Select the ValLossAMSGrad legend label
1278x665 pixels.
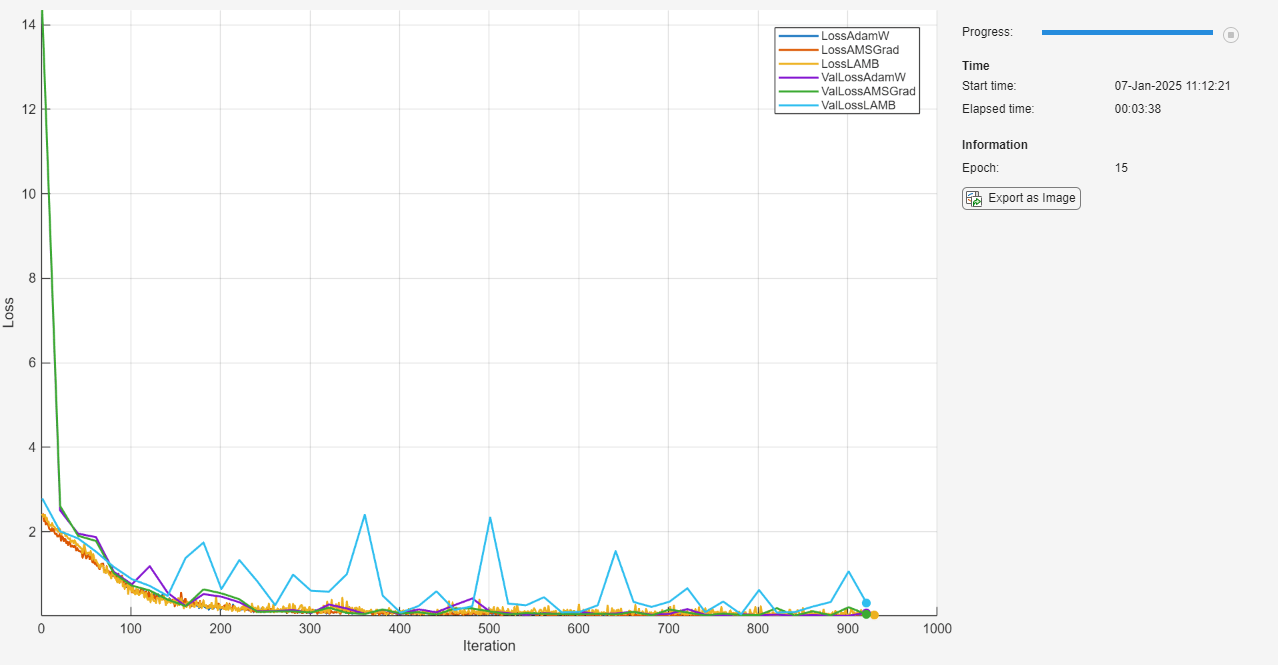coord(868,91)
